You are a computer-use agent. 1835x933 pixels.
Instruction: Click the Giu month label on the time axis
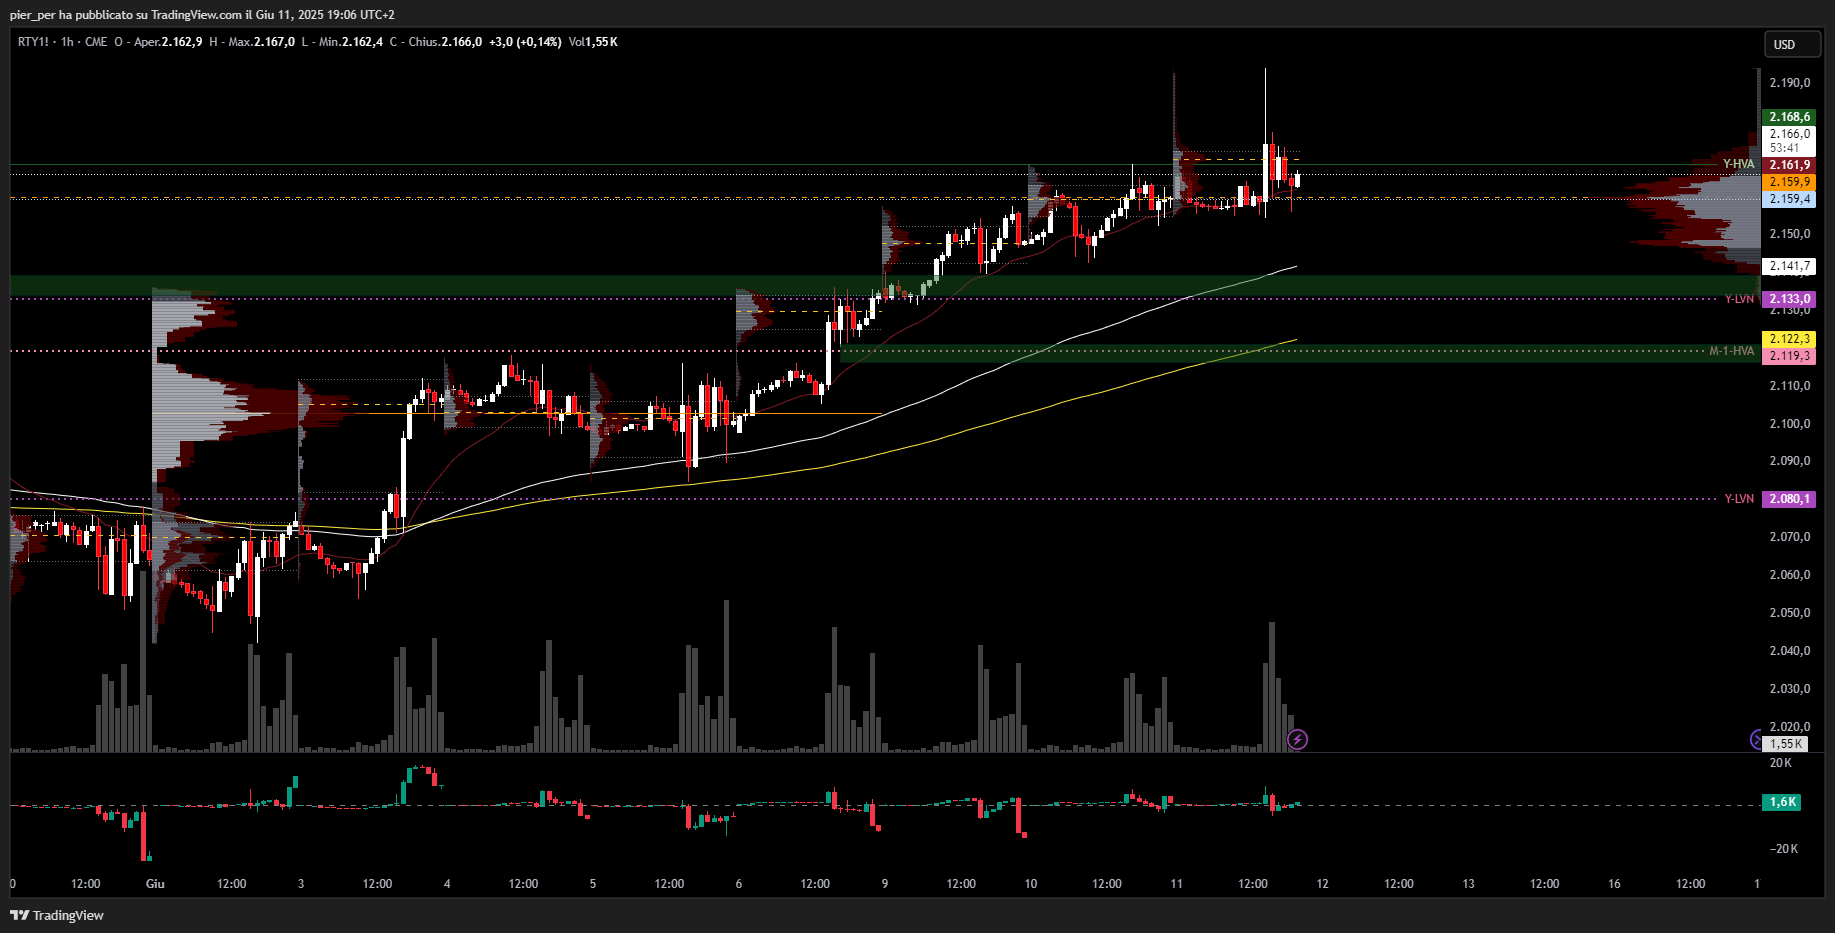click(x=155, y=884)
